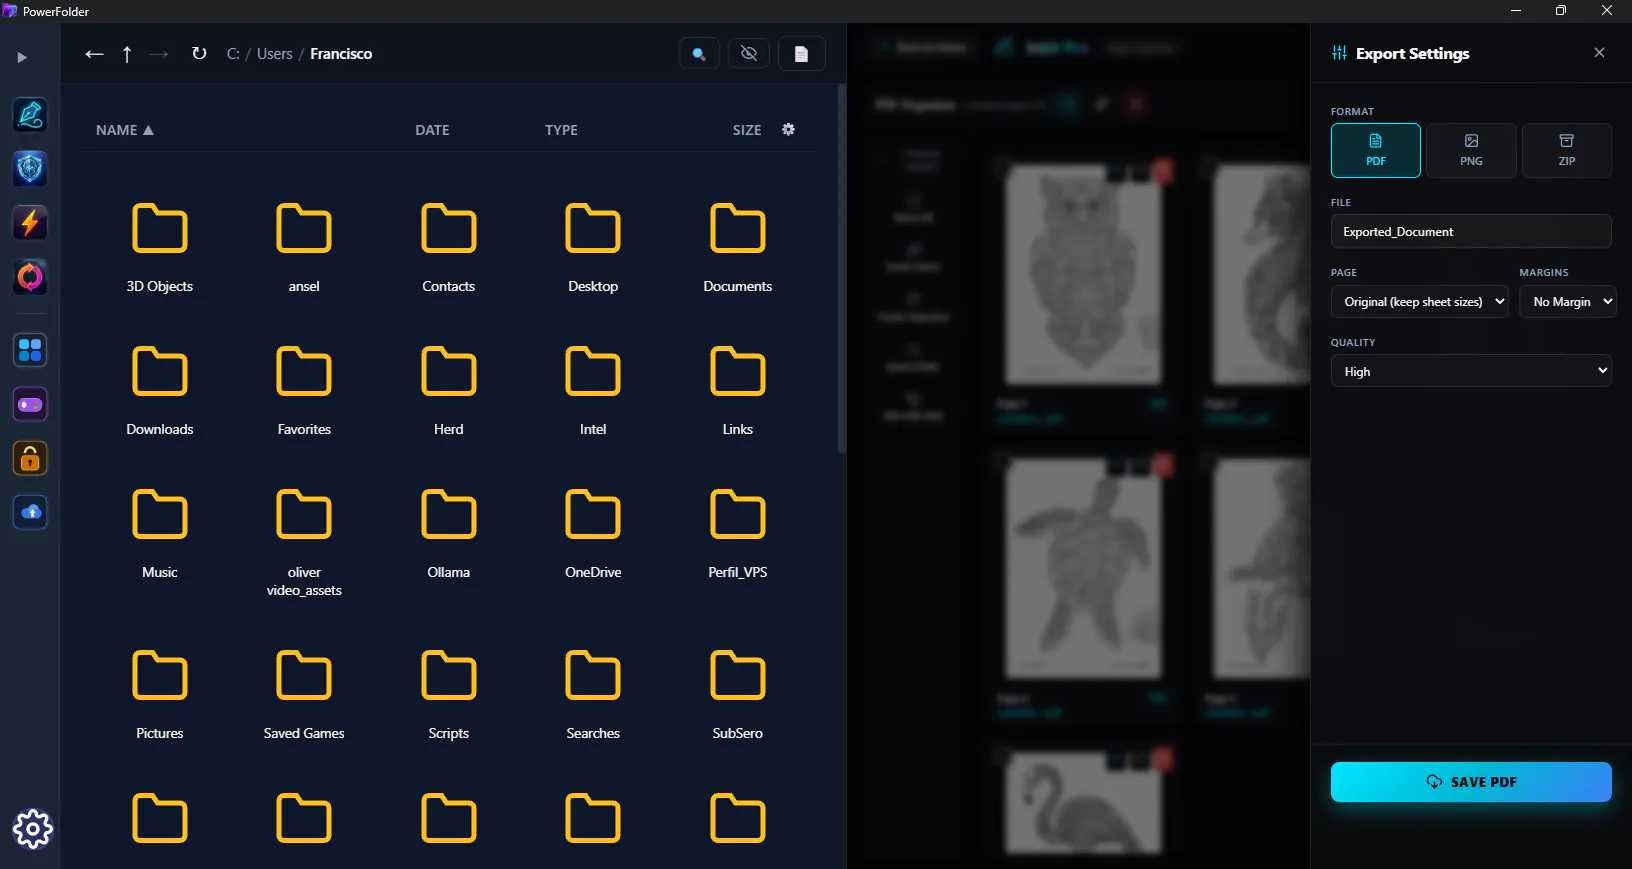Open the Page size dropdown
Image resolution: width=1632 pixels, height=869 pixels.
(1419, 302)
